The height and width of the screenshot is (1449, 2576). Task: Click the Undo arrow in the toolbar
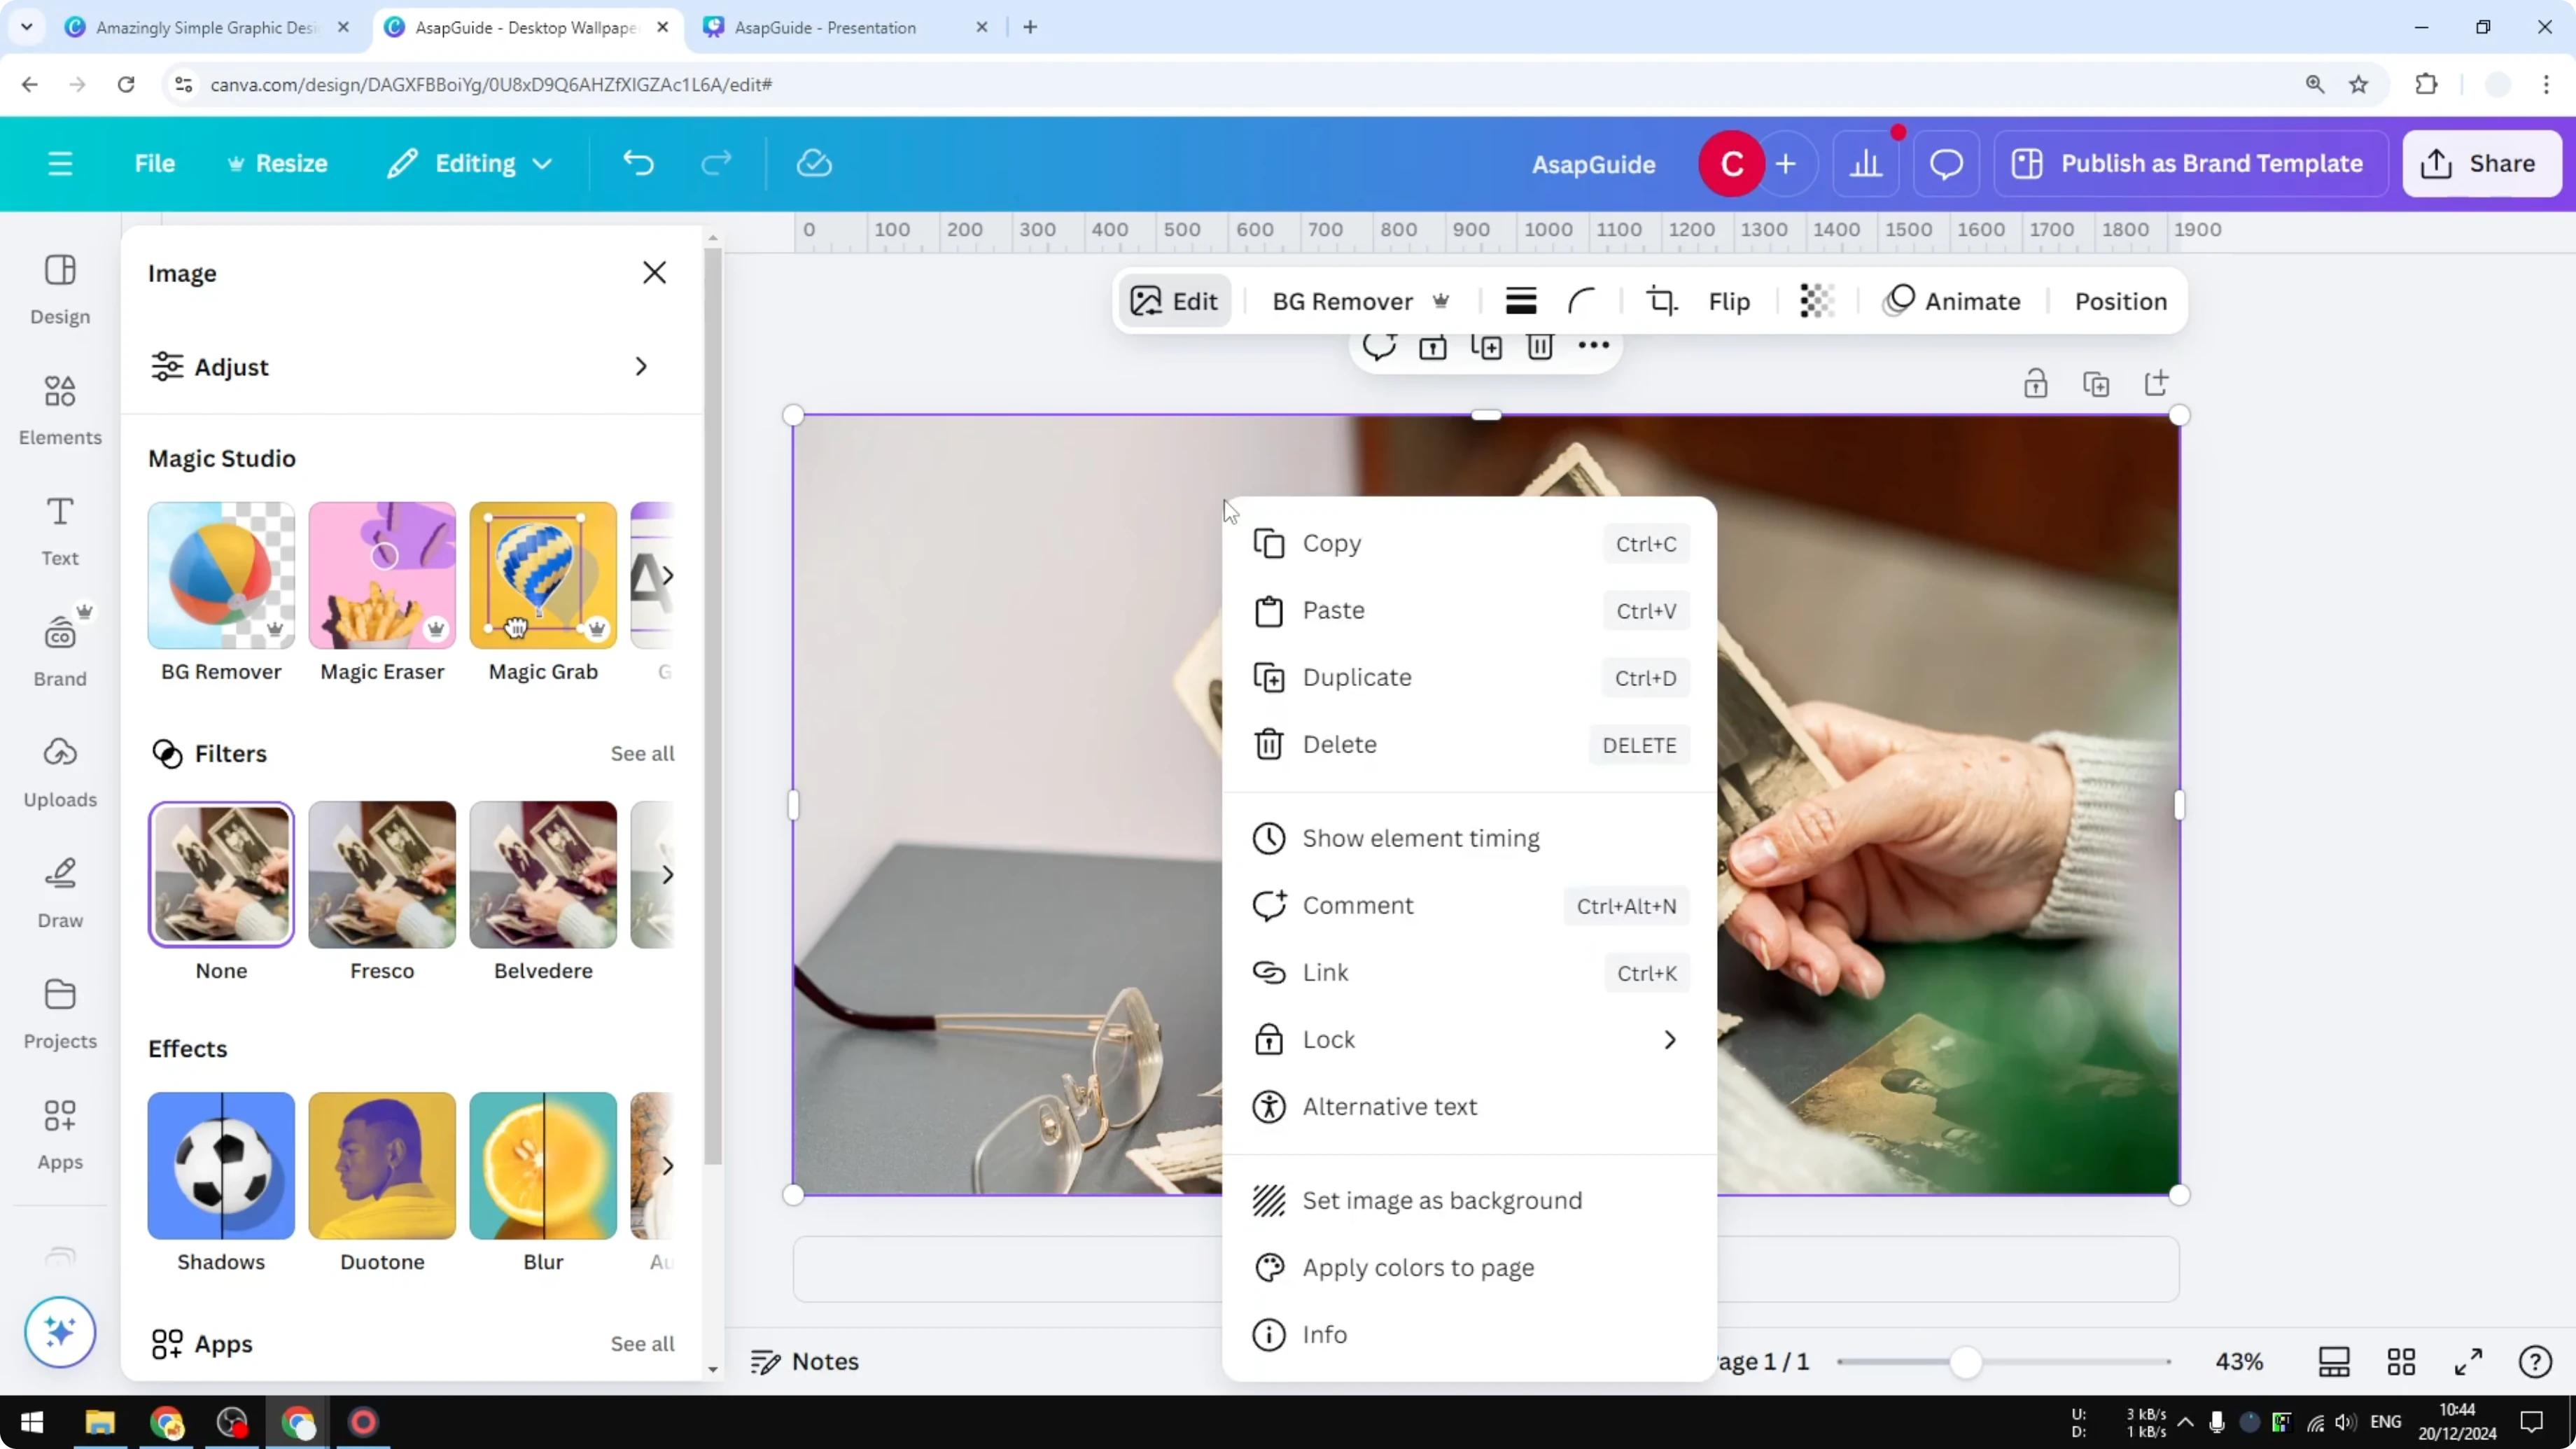click(x=640, y=163)
